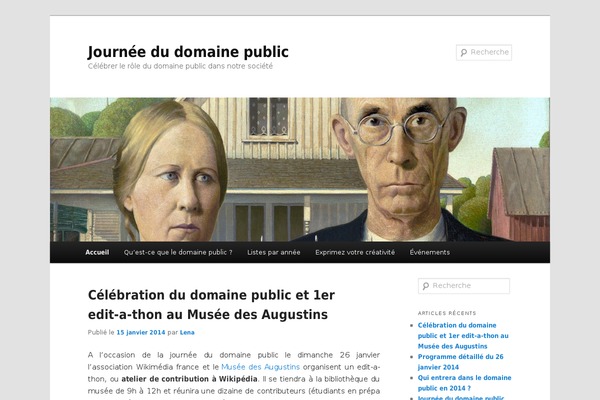
Task: Open the '15 janvier 2014' date link
Action: (141, 332)
